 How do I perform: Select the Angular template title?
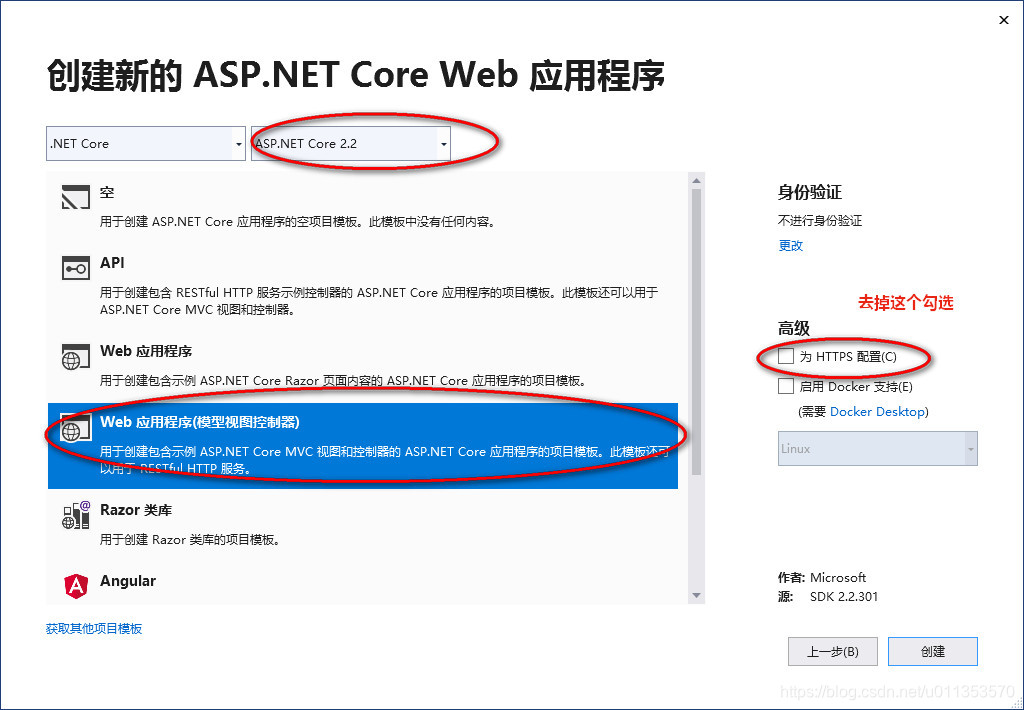tap(127, 581)
